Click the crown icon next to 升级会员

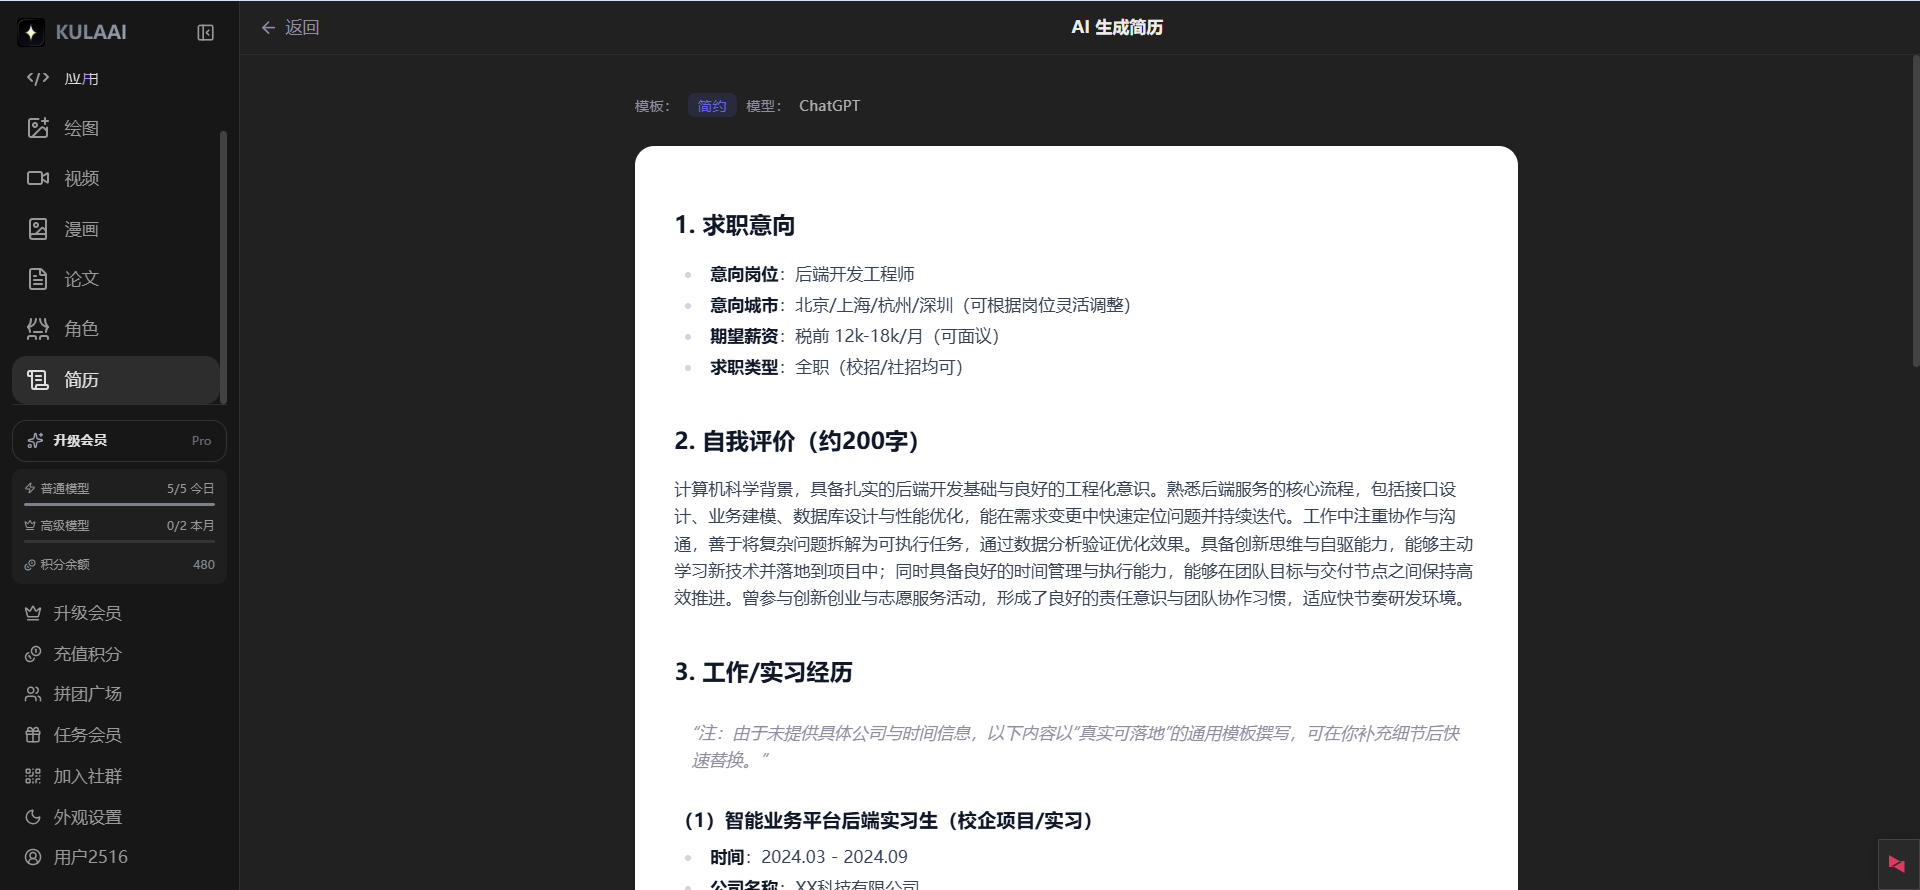pos(33,613)
